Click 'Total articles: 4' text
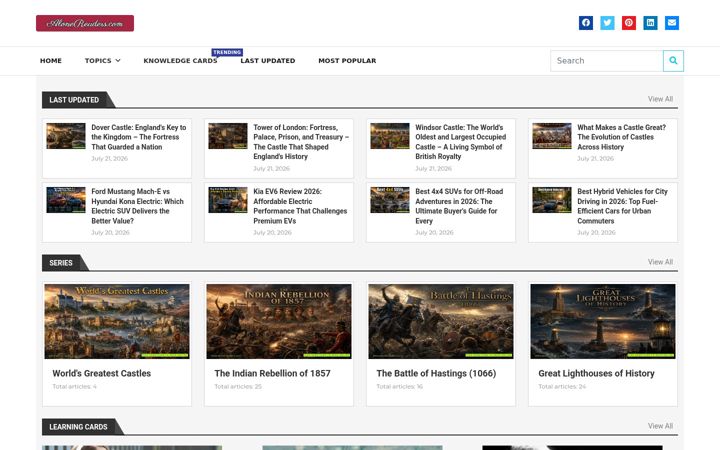 click(x=74, y=387)
